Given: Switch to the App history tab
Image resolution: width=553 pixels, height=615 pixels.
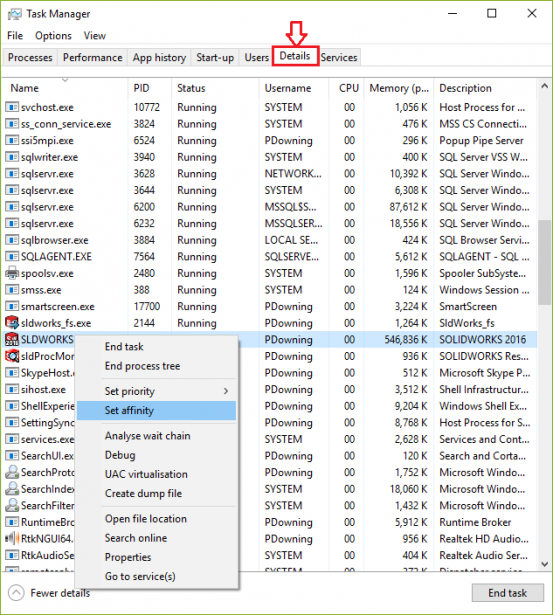Looking at the screenshot, I should [x=159, y=58].
